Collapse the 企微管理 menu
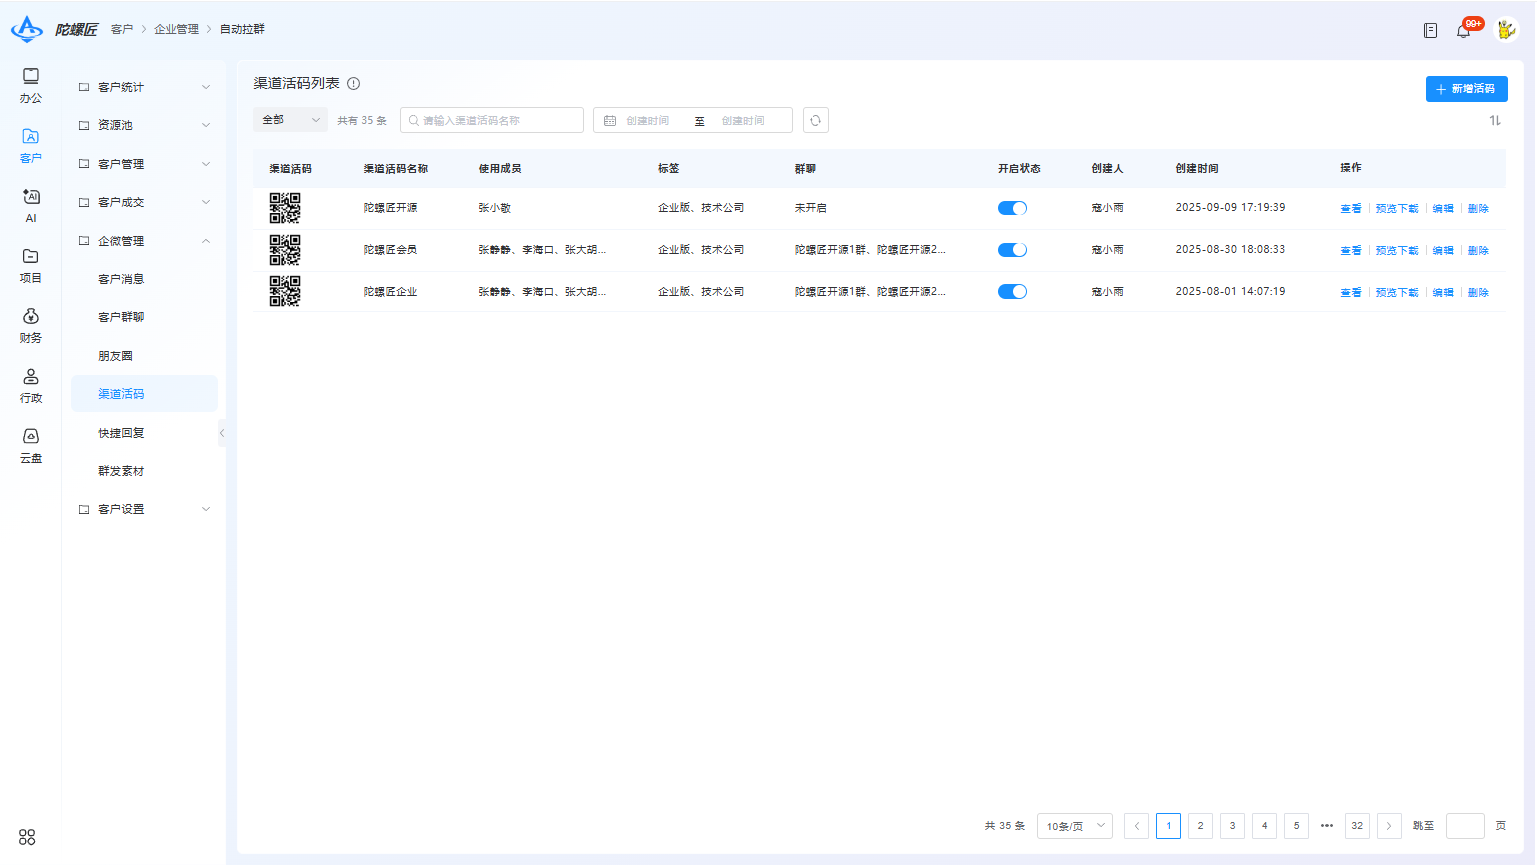Screen dimensions: 1537x866 [x=144, y=241]
